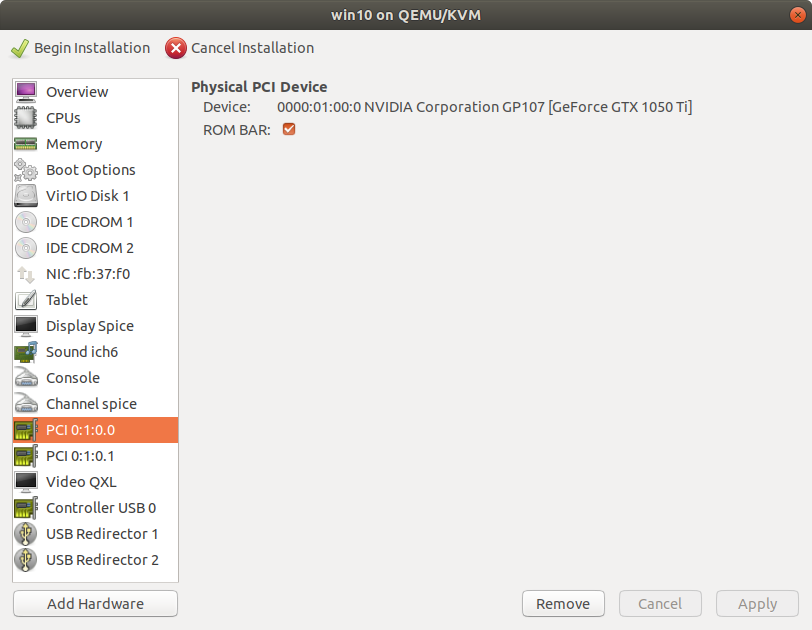Click the VirtIO Disk 1 drive icon
This screenshot has height=630, width=812.
pos(26,196)
